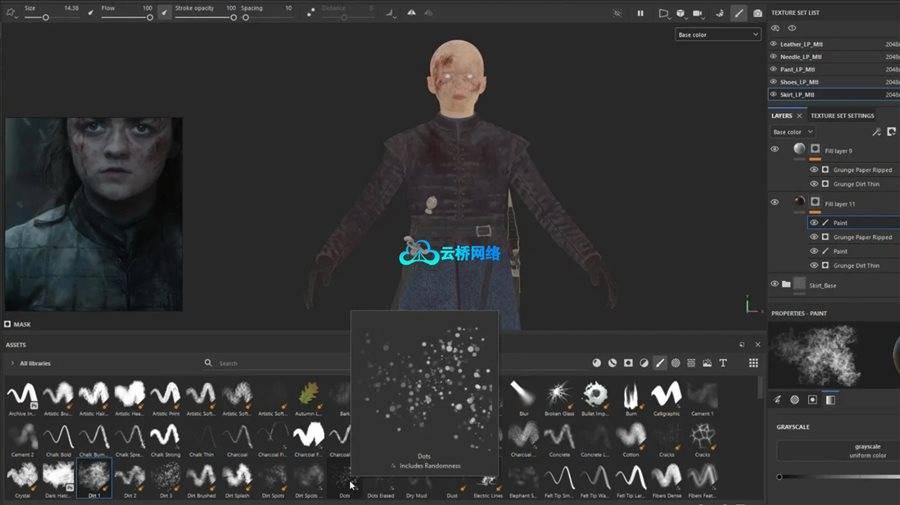Select the Layers tab
The image size is (900, 505).
click(781, 115)
